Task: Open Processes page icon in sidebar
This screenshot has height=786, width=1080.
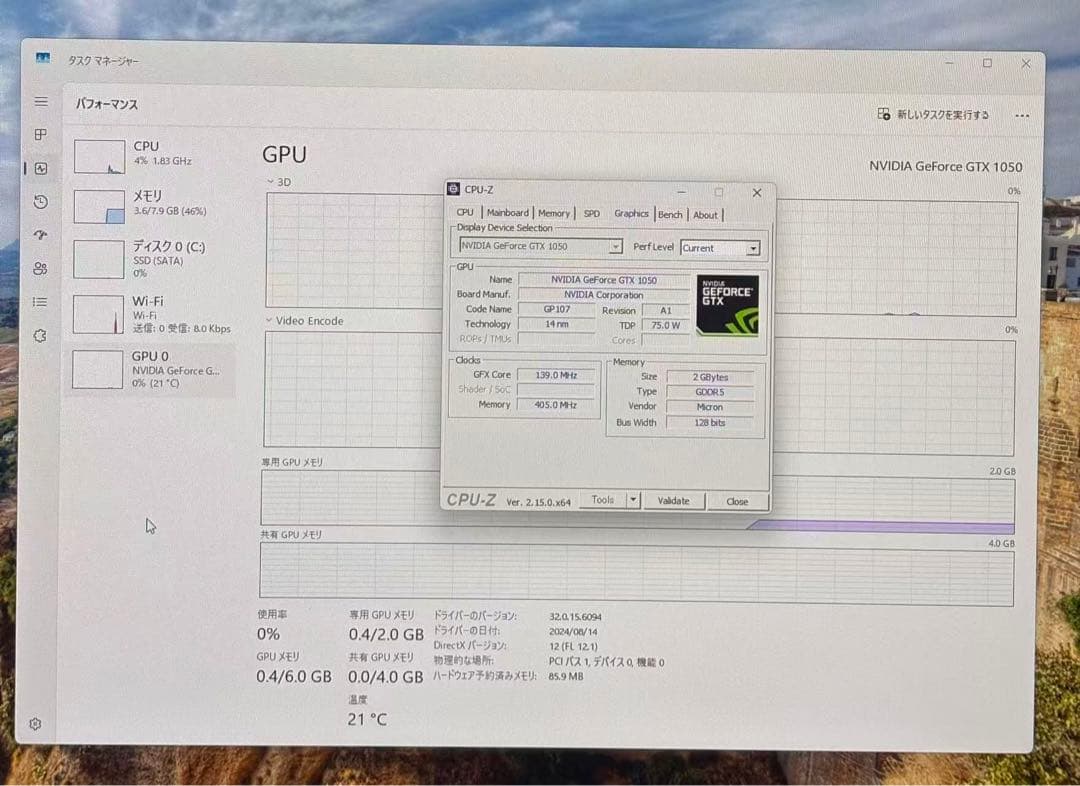Action: click(41, 134)
